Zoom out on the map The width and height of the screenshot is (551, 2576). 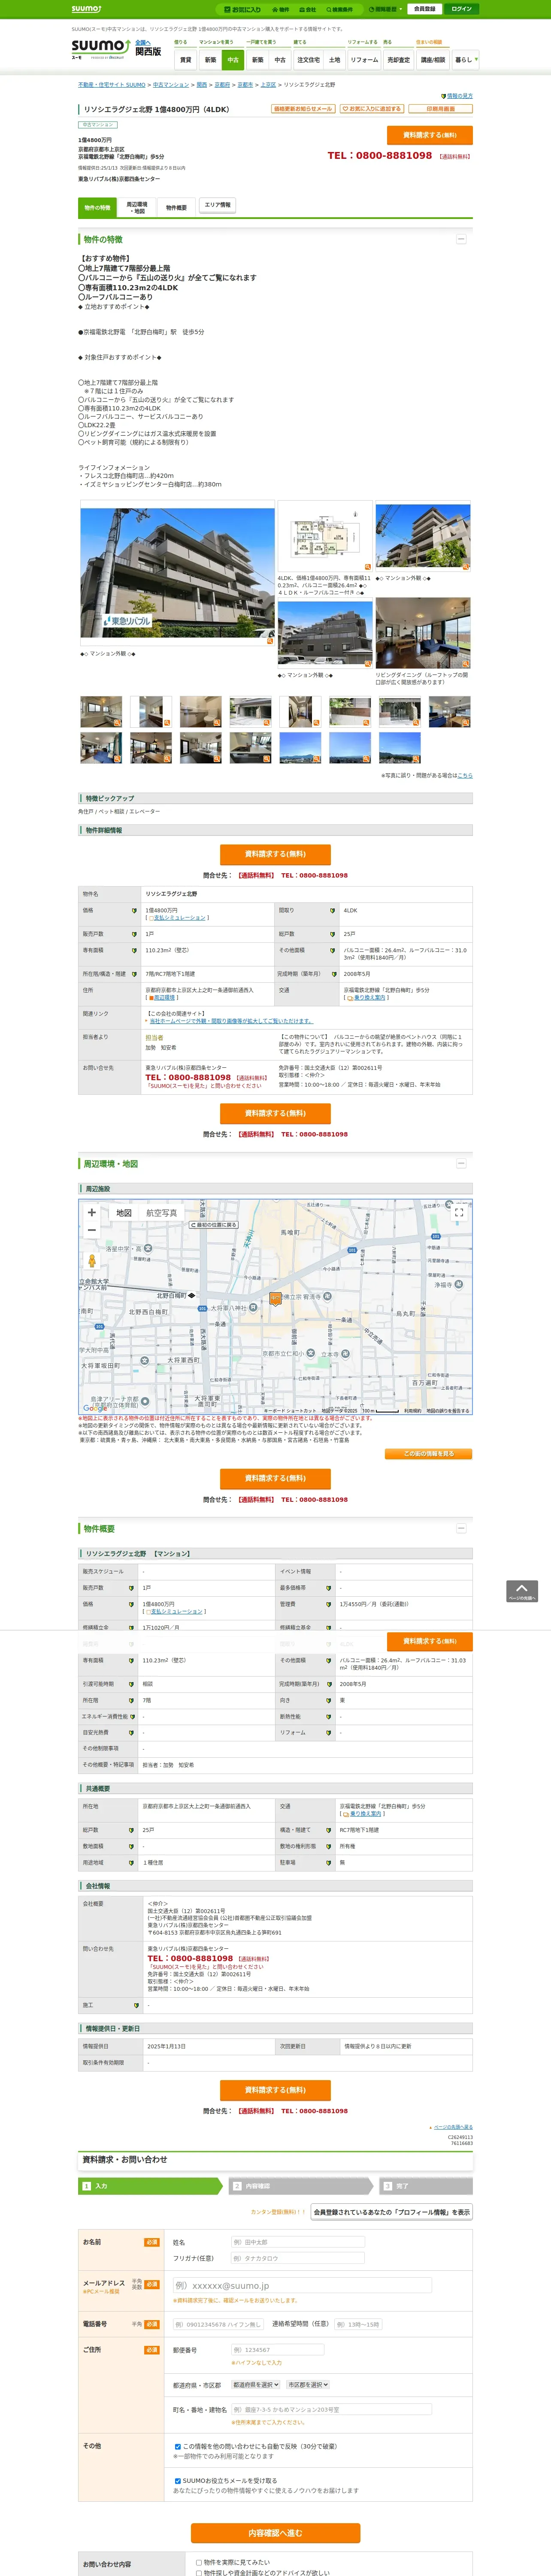click(92, 1231)
